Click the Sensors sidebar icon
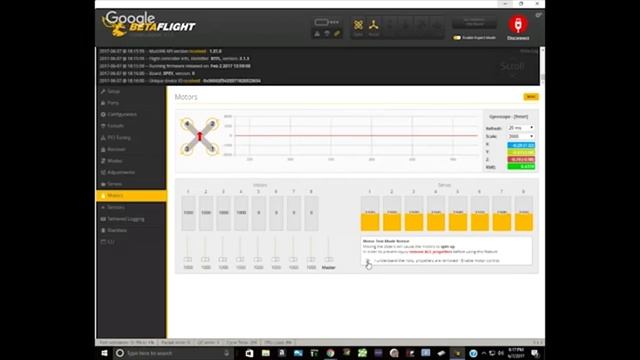640x360 pixels. point(103,207)
